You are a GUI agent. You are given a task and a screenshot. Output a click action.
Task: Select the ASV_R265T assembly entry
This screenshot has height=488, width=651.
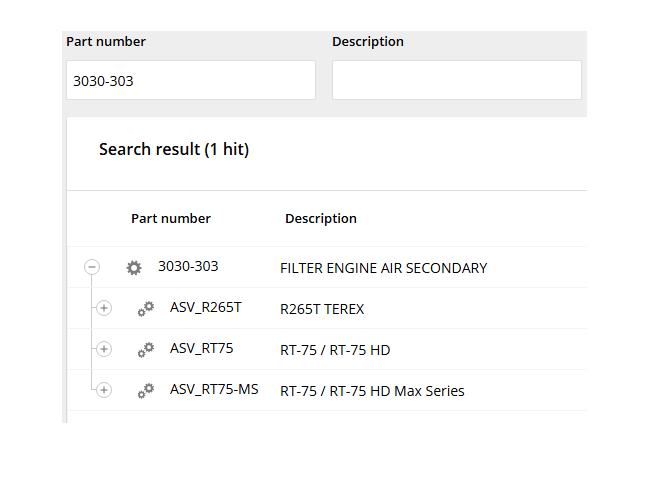click(205, 308)
